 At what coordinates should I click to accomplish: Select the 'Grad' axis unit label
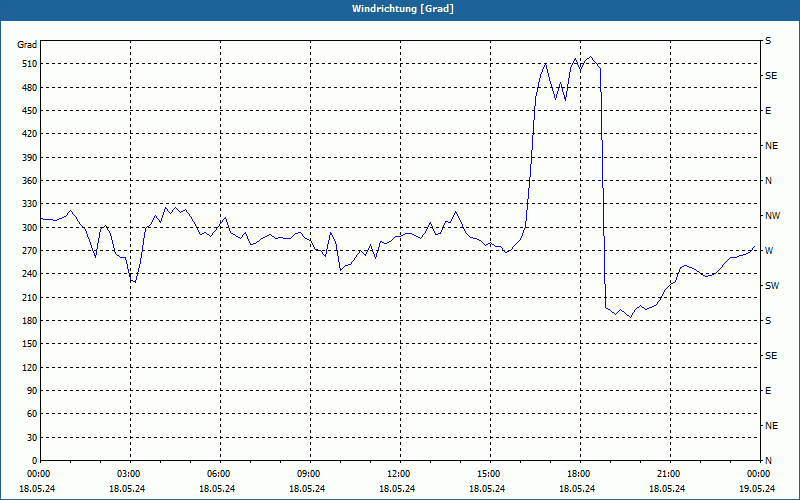[x=27, y=45]
